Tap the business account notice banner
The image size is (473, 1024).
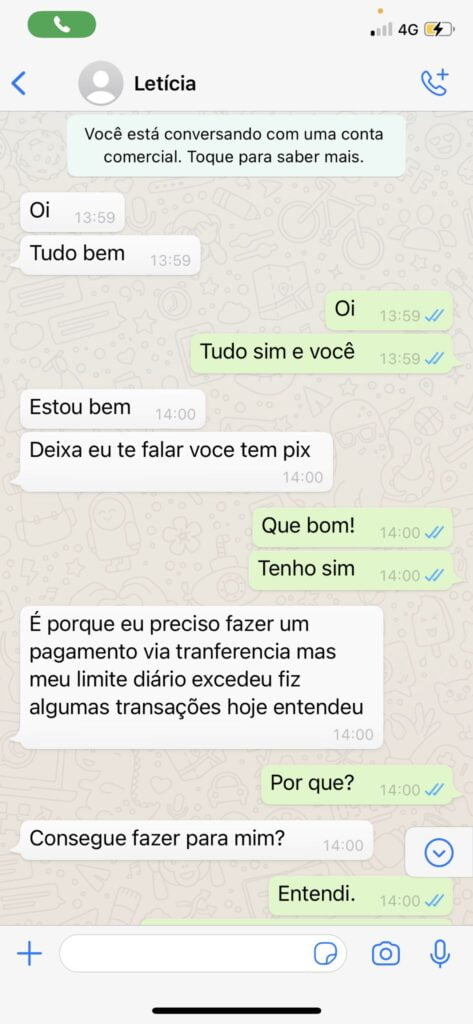(236, 146)
